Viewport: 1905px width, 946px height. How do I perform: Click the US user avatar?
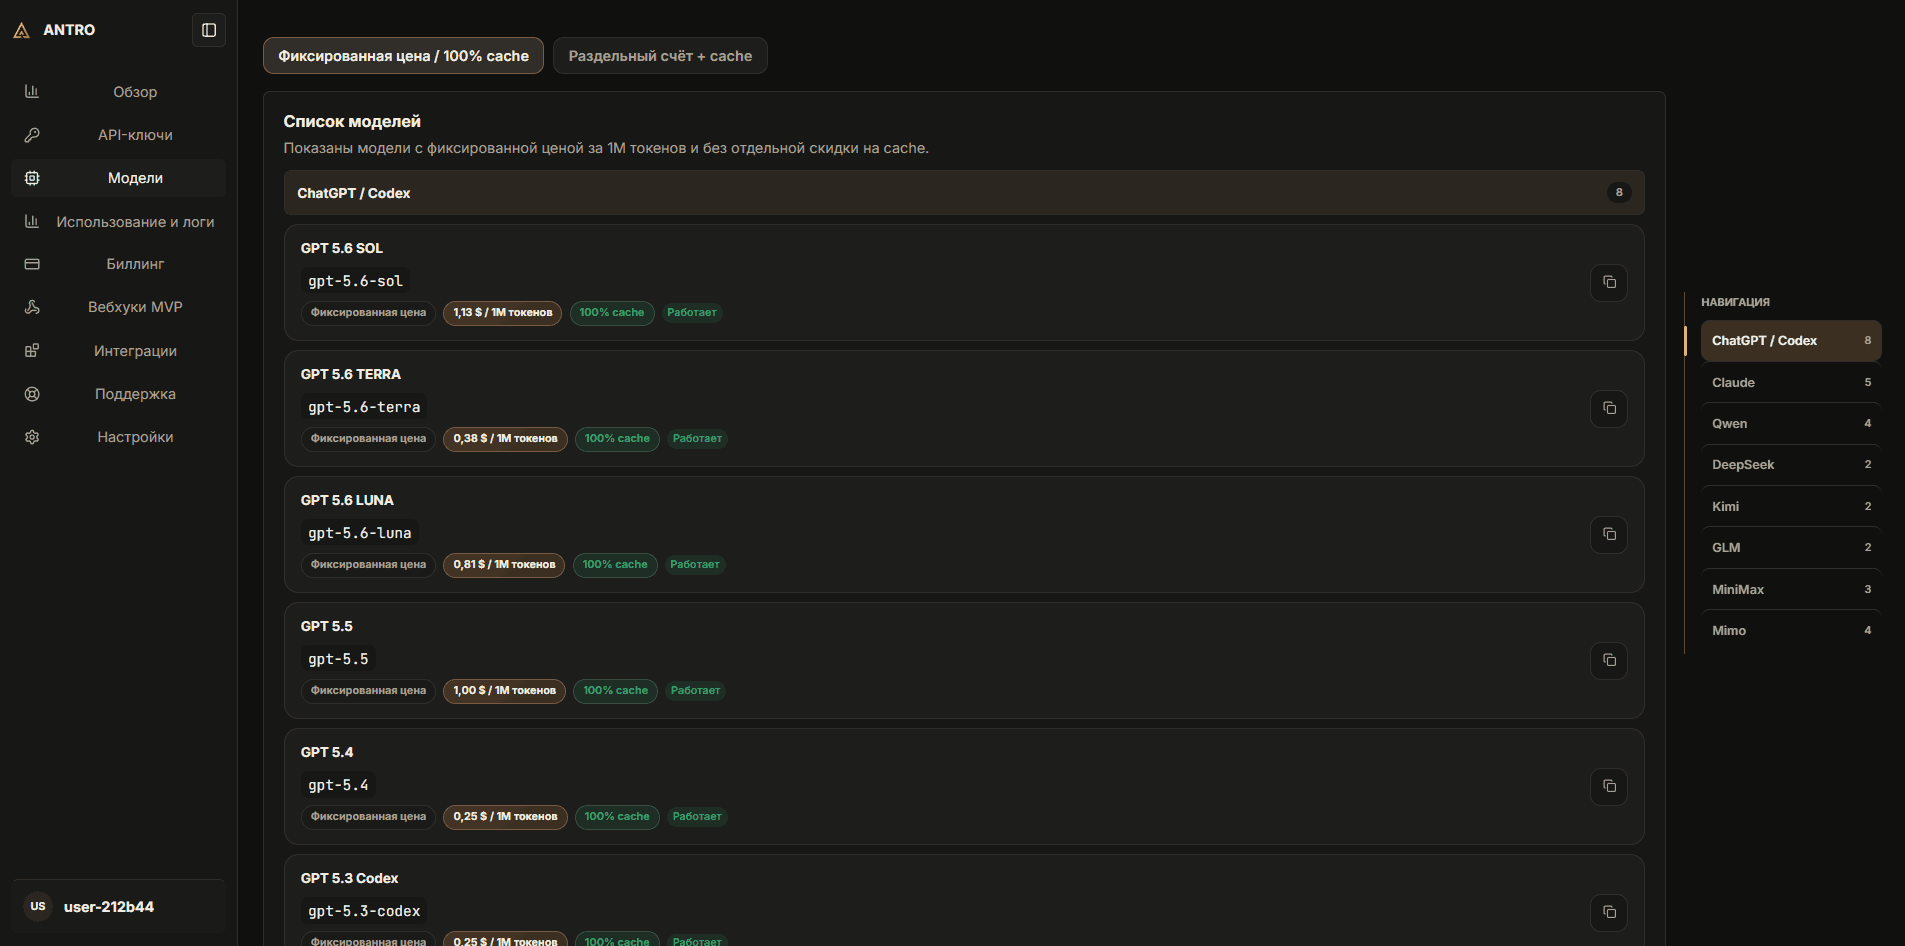[38, 906]
